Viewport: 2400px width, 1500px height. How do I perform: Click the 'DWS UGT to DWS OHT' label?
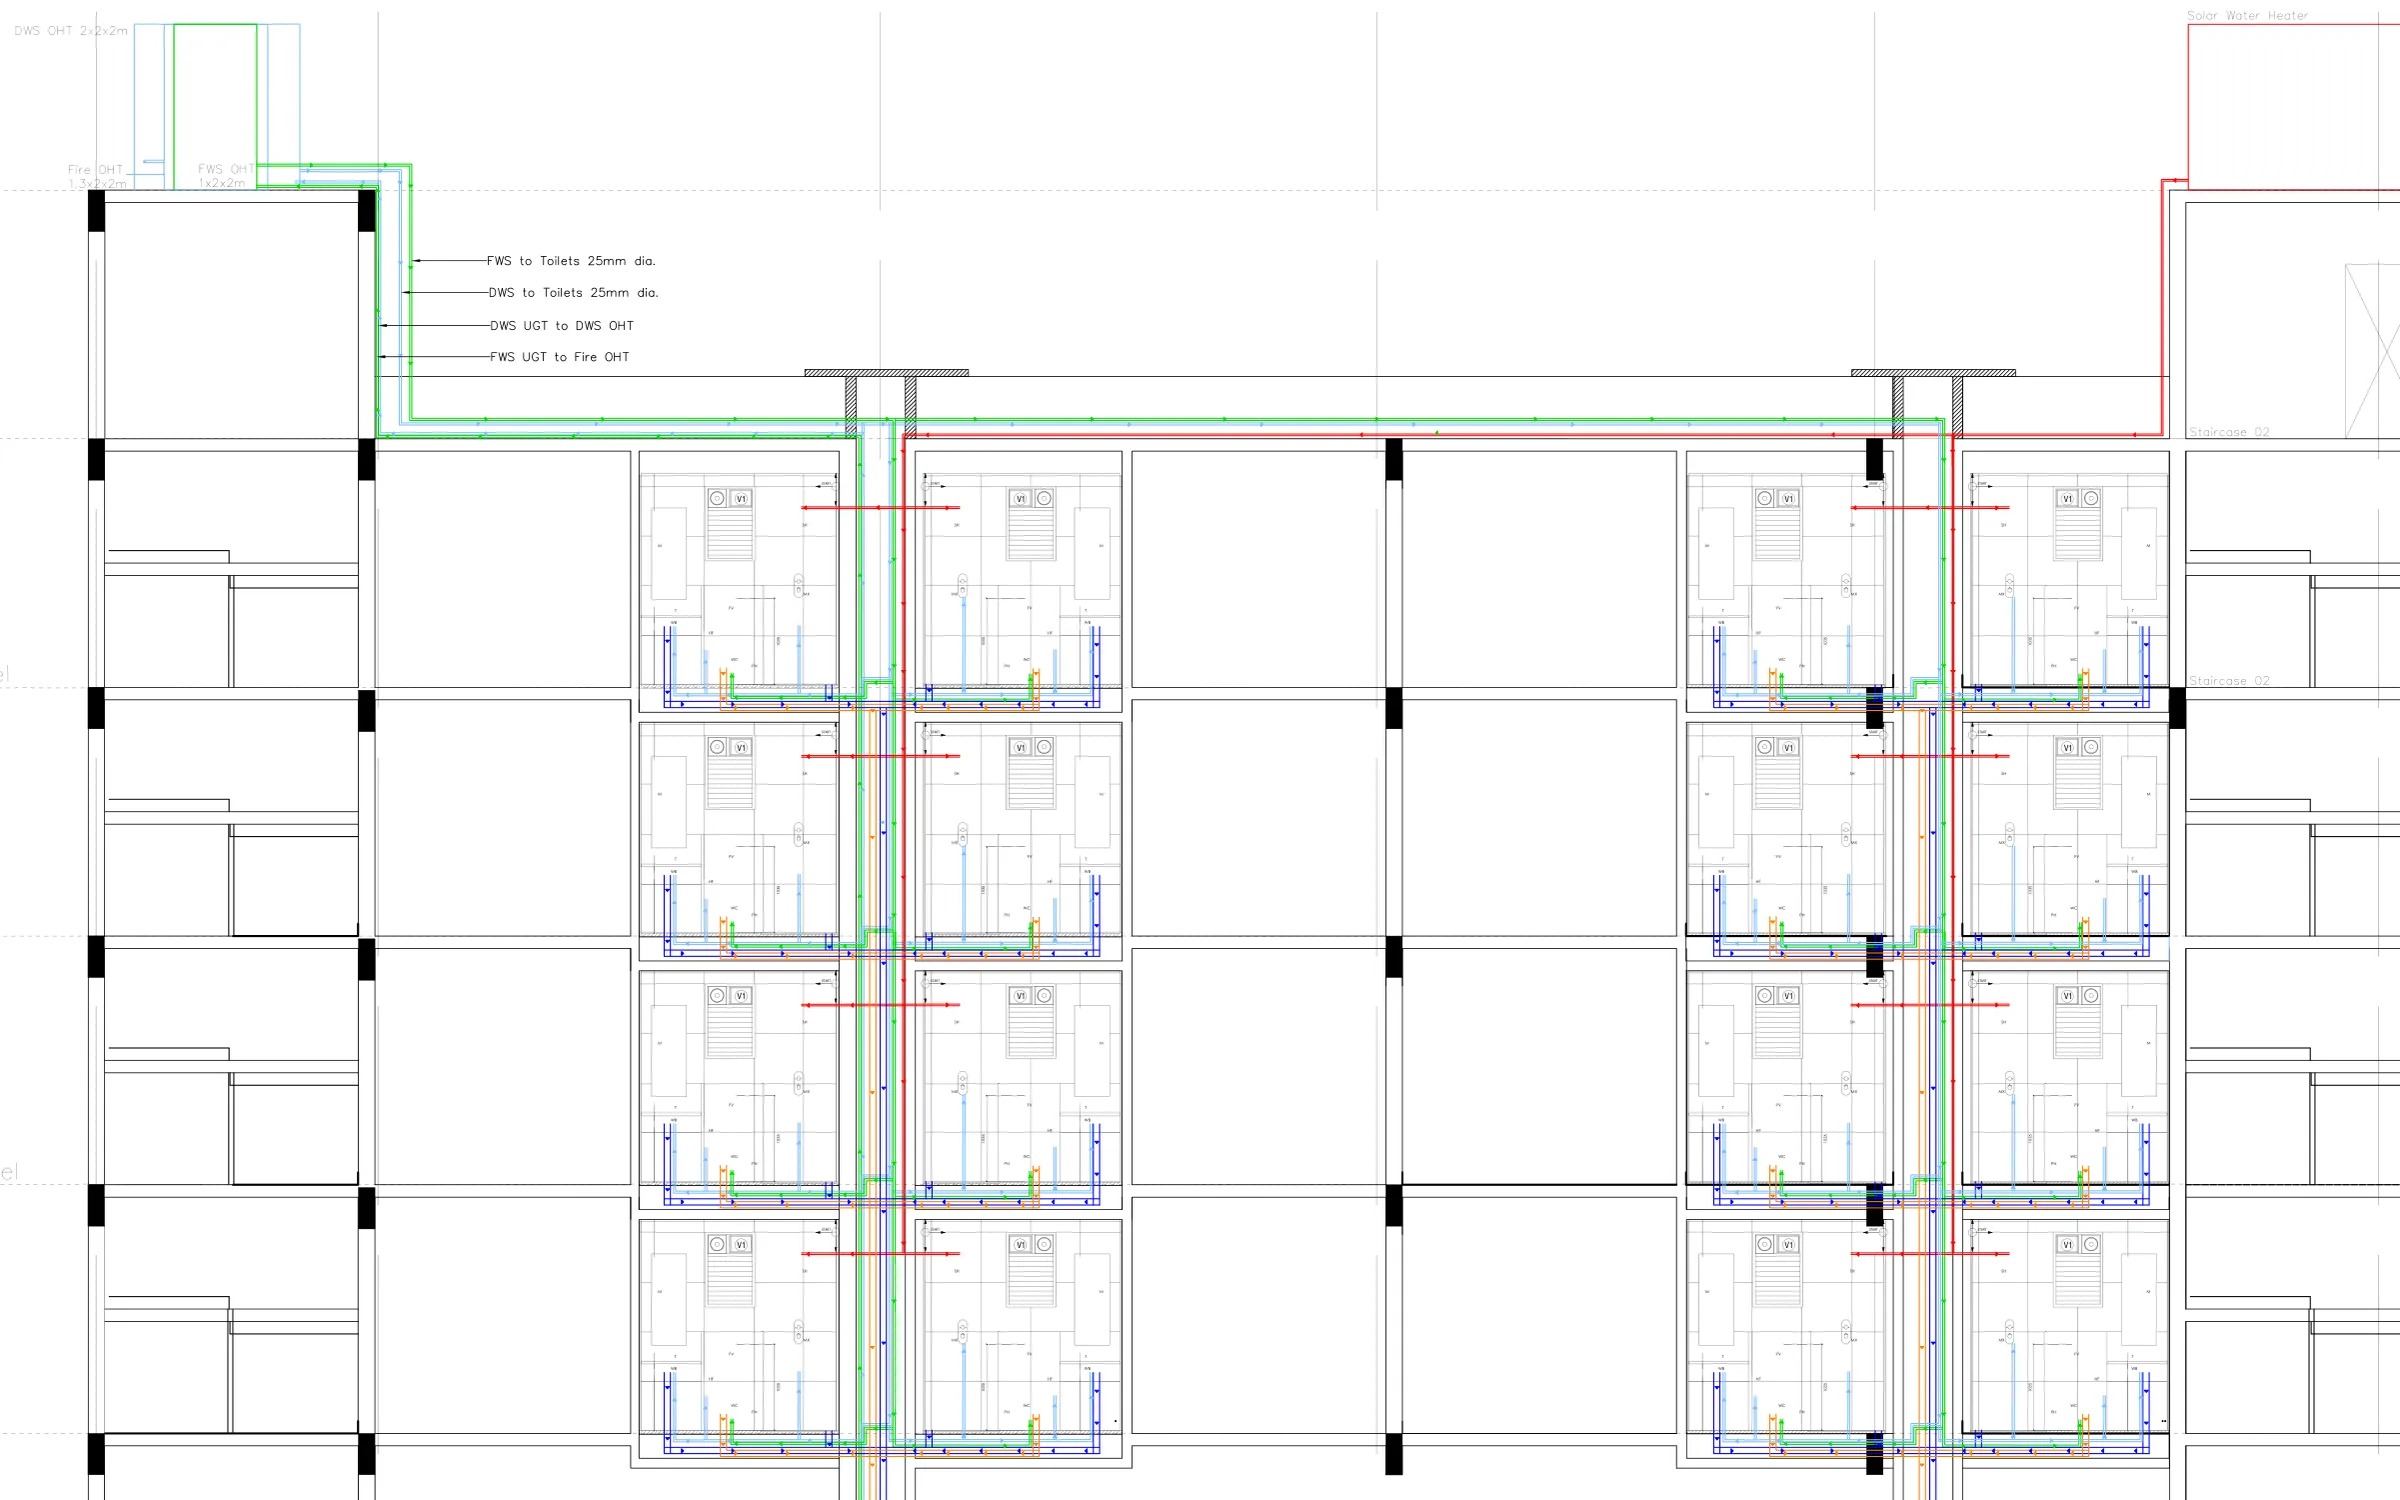[561, 326]
